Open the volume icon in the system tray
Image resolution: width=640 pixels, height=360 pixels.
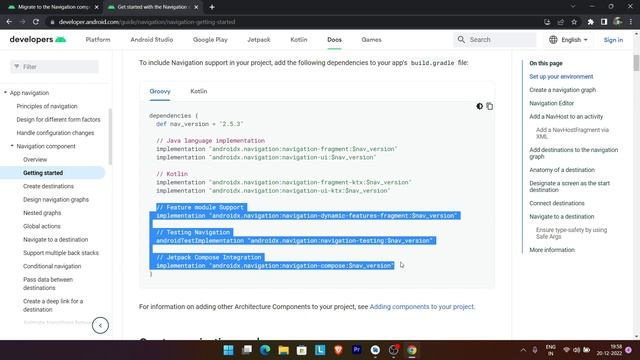(576, 350)
